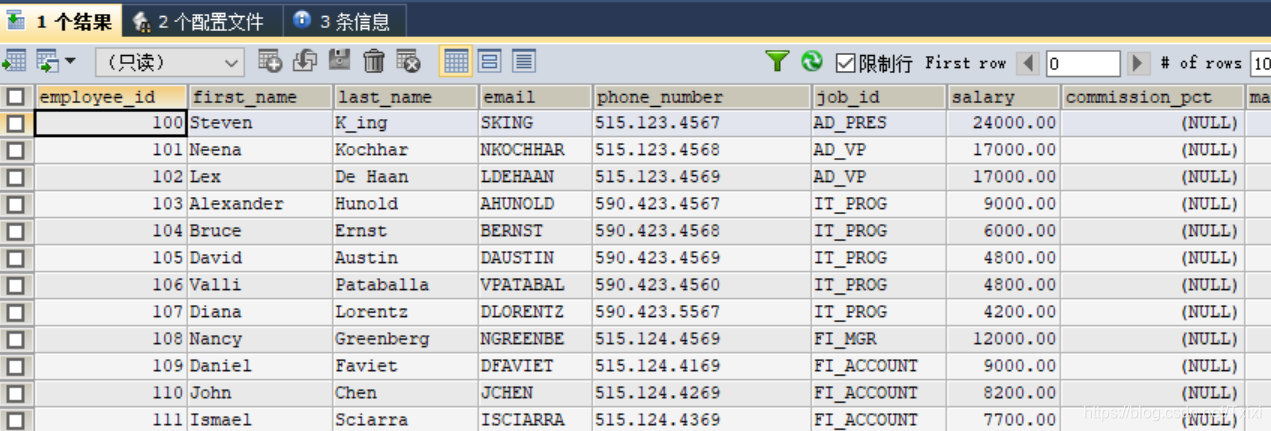Viewport: 1271px width, 431px height.
Task: Check the row checkbox for David
Action: (16, 259)
